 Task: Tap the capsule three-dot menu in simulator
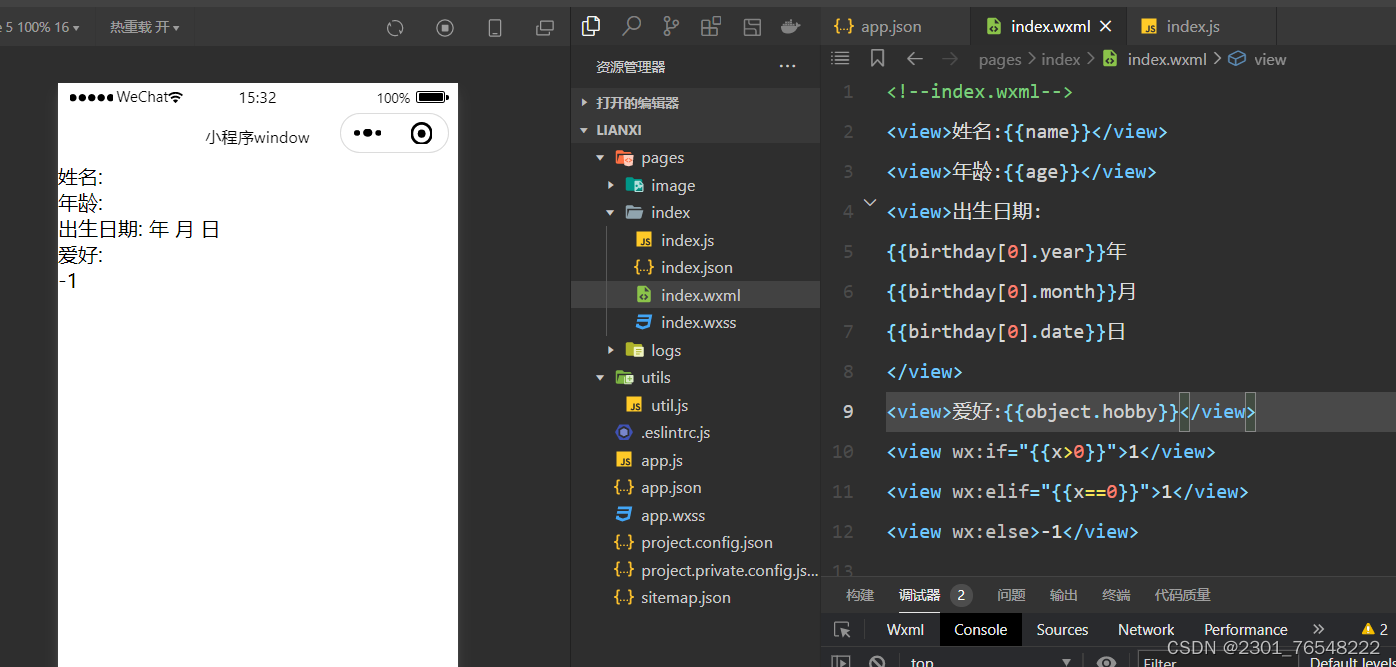click(368, 133)
